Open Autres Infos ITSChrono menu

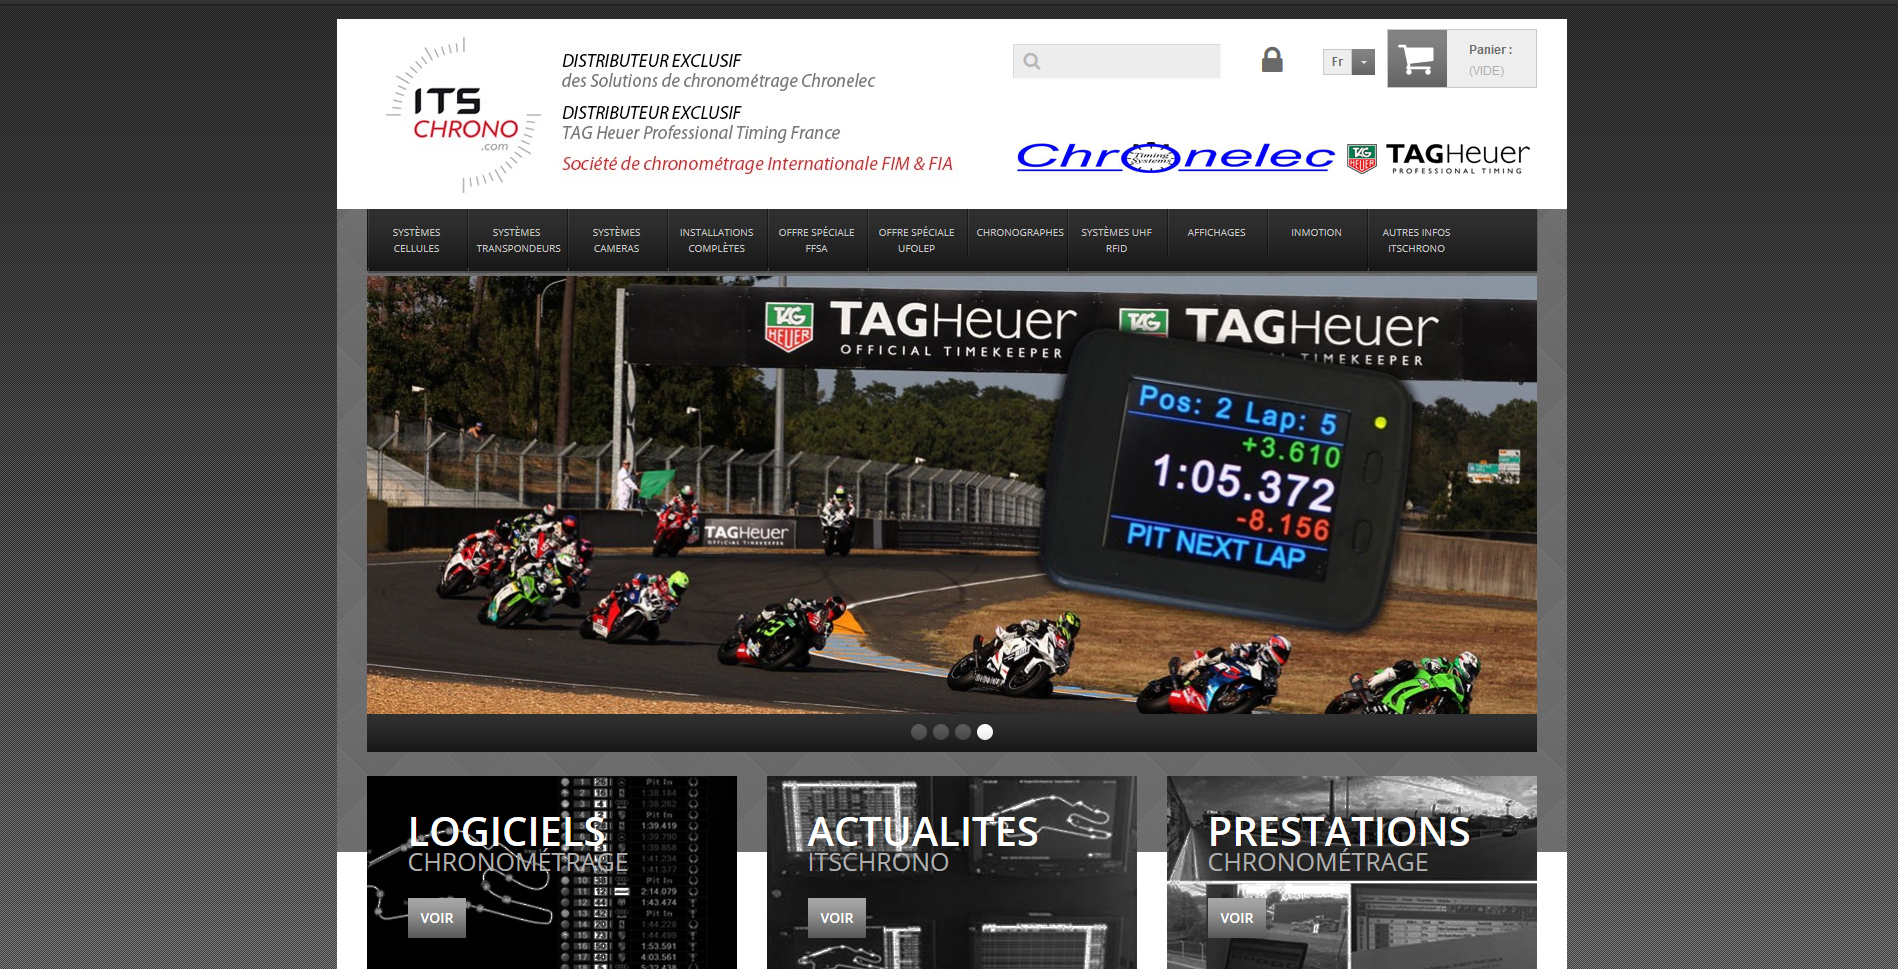(x=1417, y=240)
